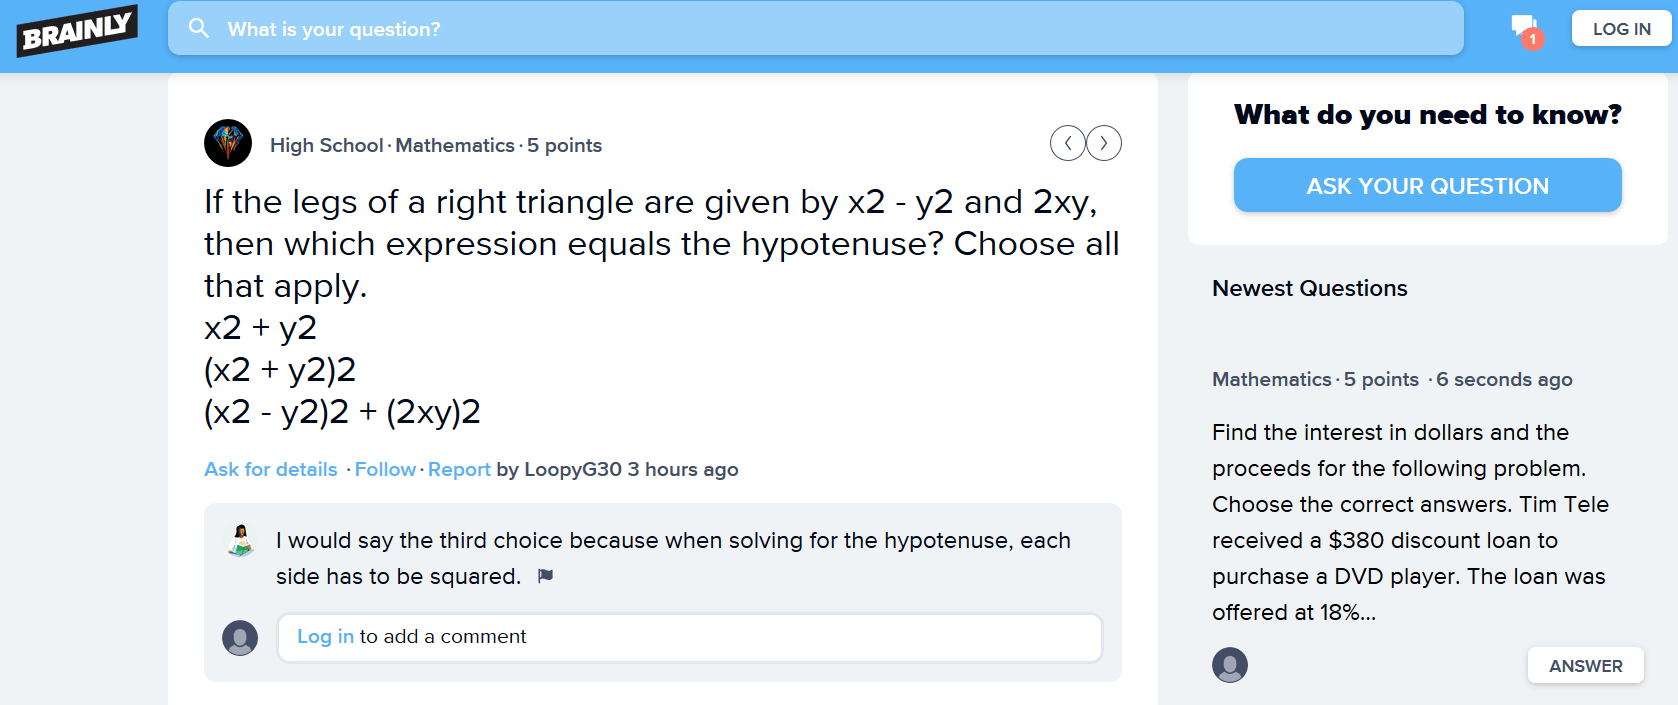Flag the answer comment as inappropriate
Viewport: 1678px width, 705px height.
(x=545, y=576)
